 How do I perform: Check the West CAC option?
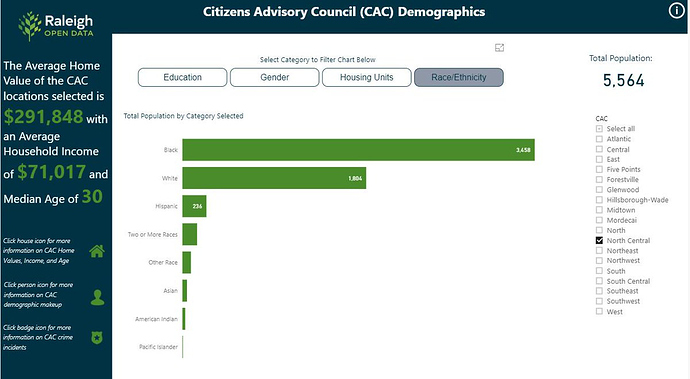click(x=599, y=311)
